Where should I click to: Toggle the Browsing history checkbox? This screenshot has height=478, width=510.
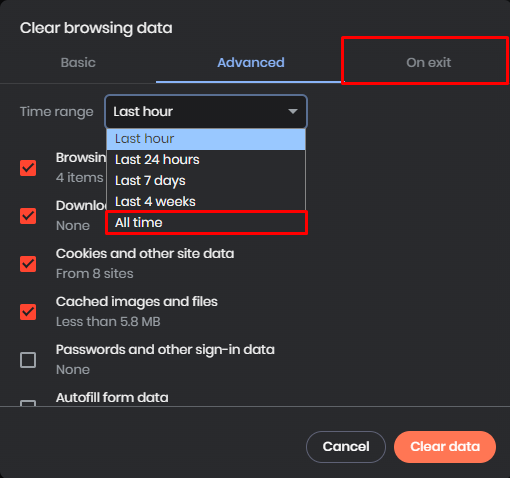coord(28,168)
